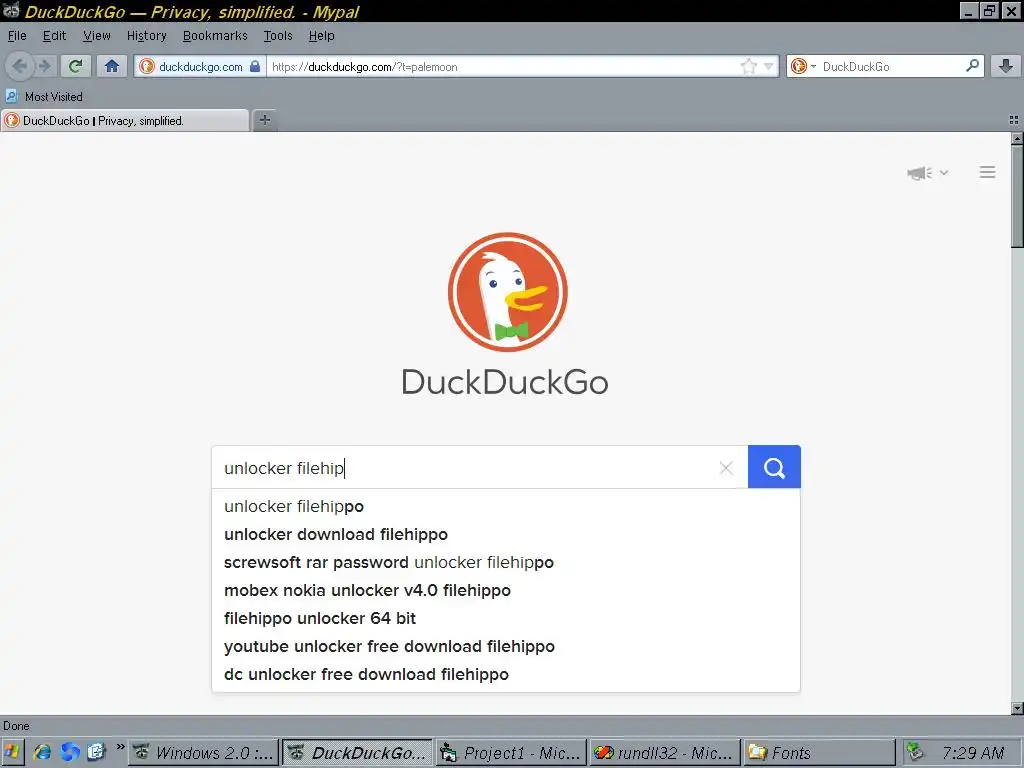This screenshot has height=768, width=1024.
Task: Click the browser Back arrow button
Action: point(20,66)
